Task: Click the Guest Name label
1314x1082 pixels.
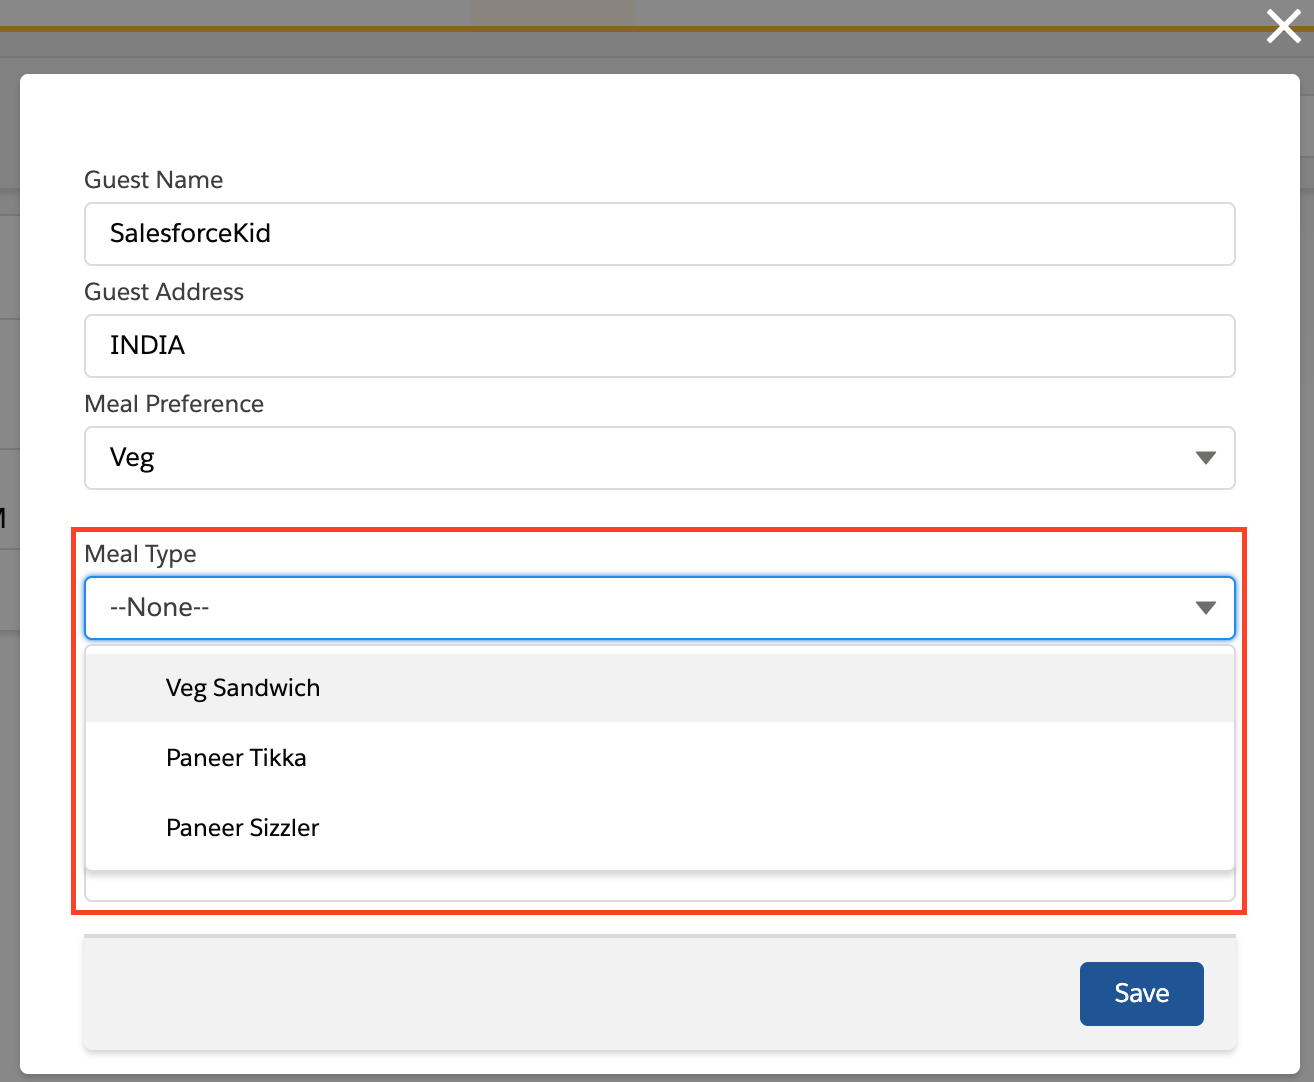Action: 153,179
